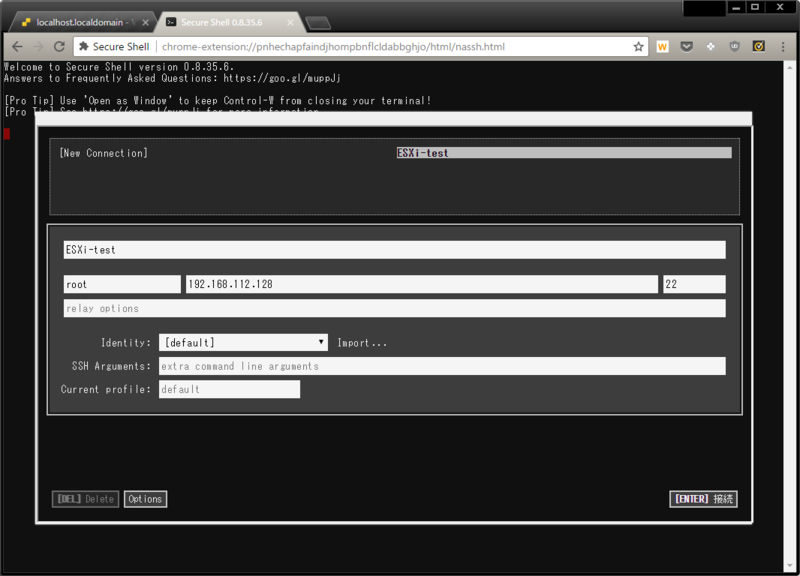Screen dimensions: 800x576
Task: Select the ESXi-test saved connection
Action: click(564, 153)
